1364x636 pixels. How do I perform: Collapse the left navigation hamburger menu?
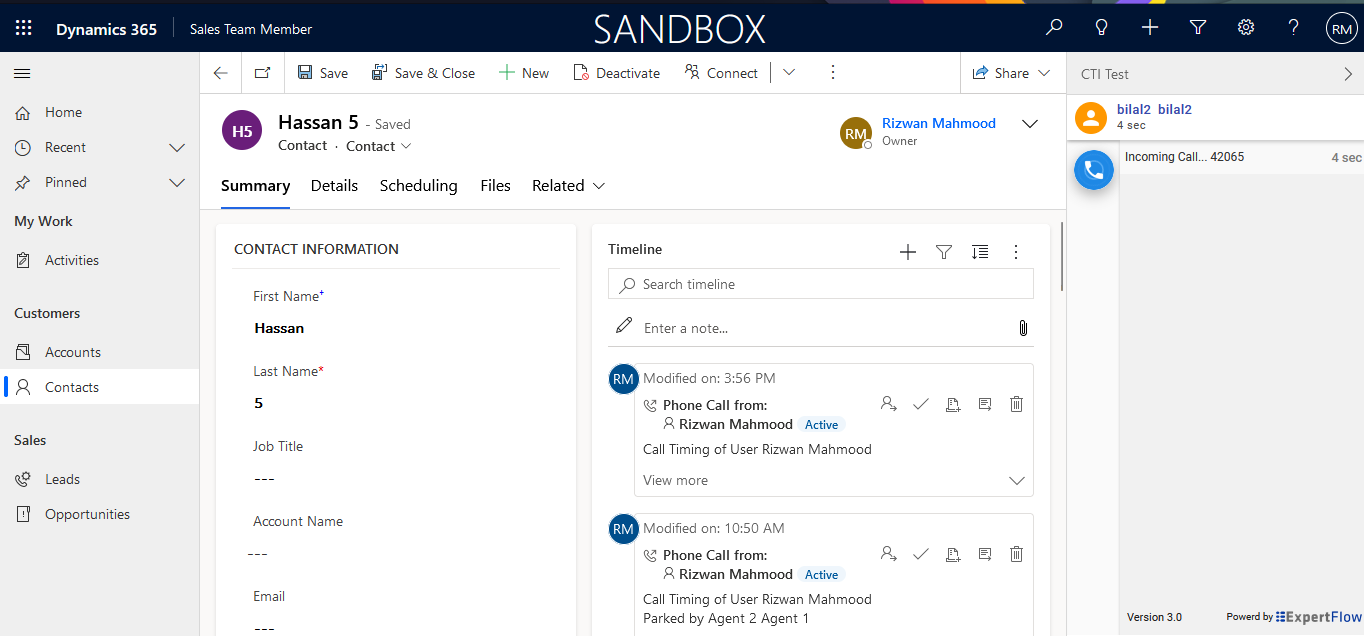[x=22, y=73]
